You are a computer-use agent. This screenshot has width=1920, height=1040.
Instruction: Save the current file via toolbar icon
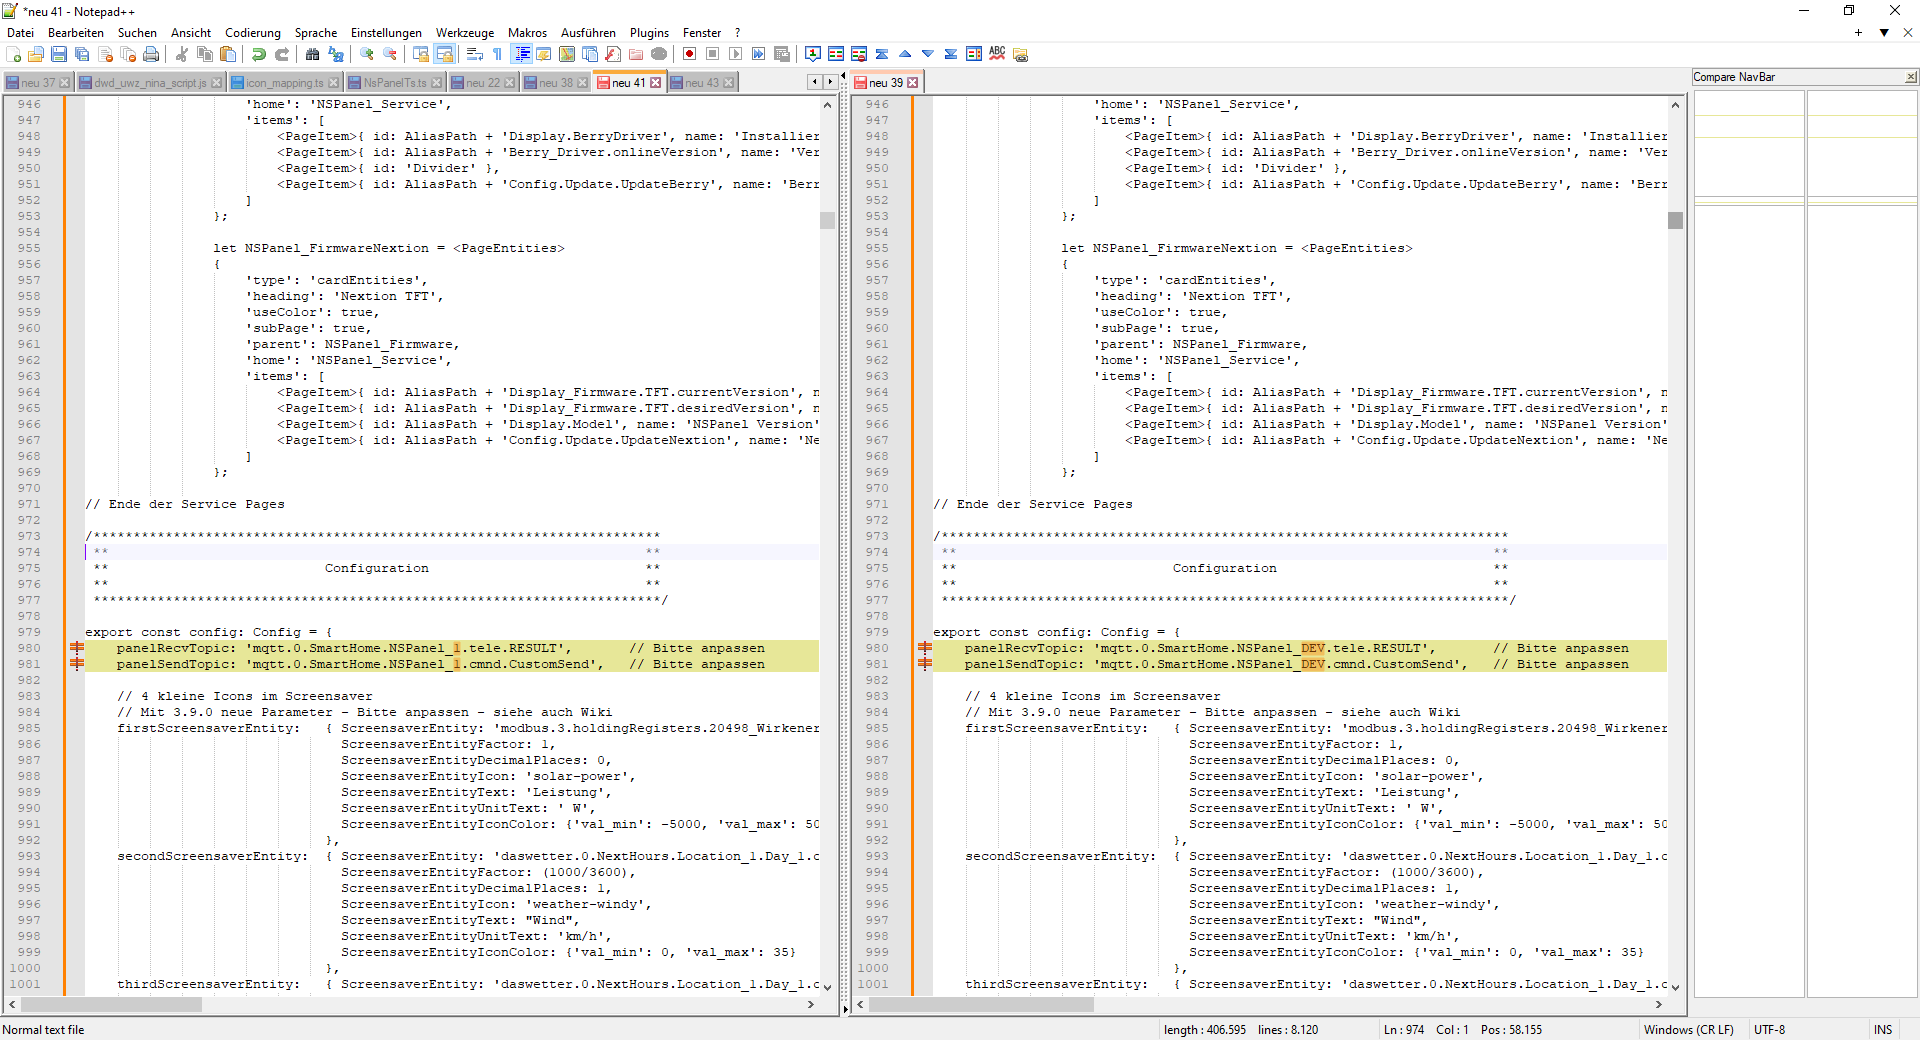59,54
